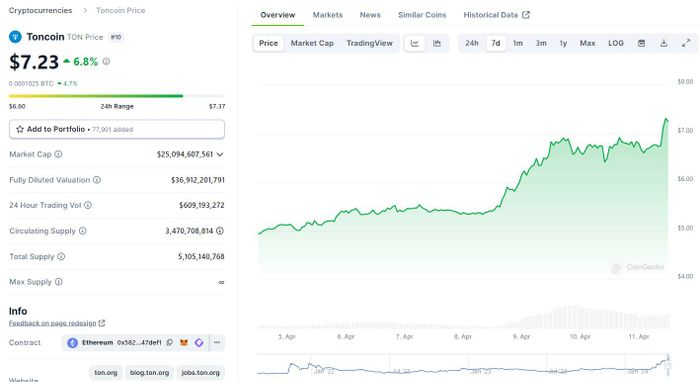Expand chart to fullscreen icon
The width and height of the screenshot is (700, 382).
point(686,43)
